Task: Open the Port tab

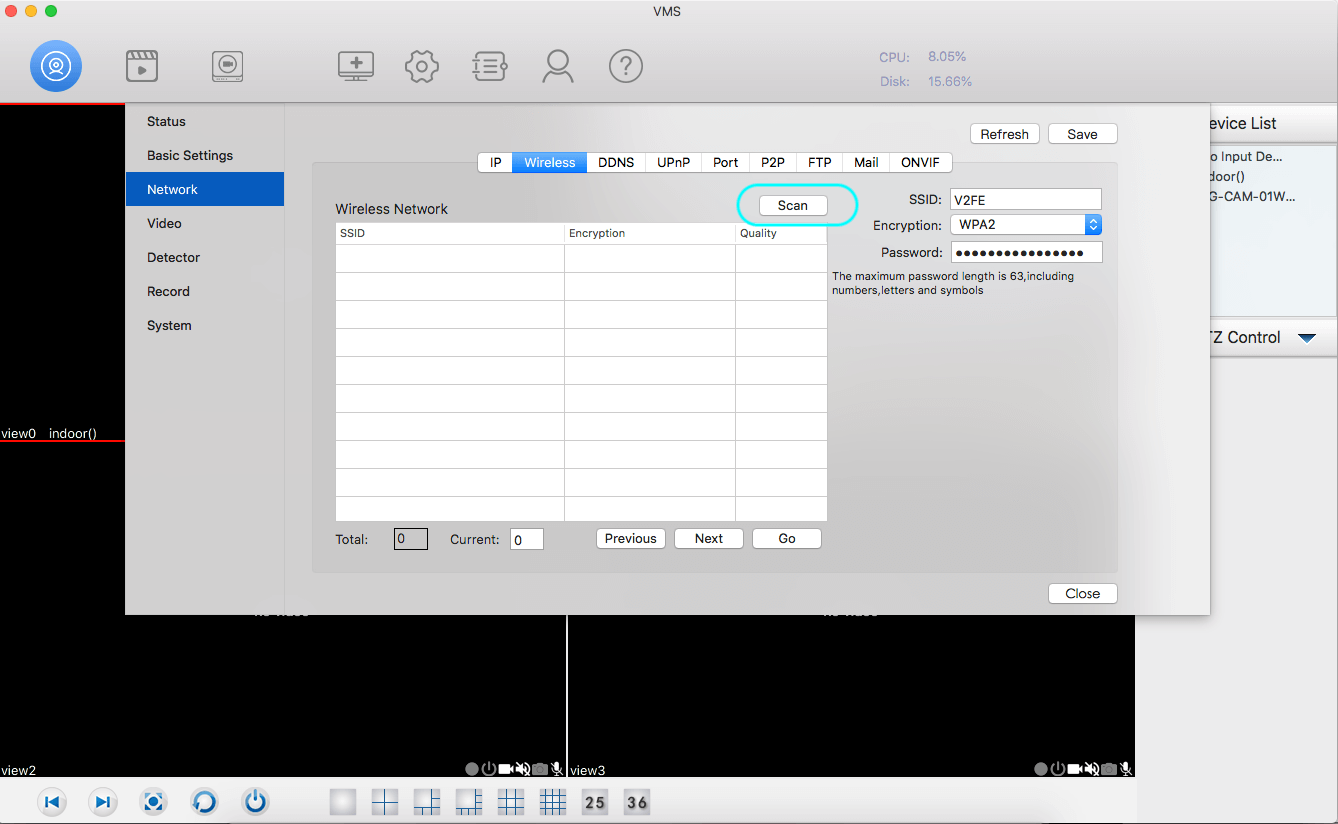Action: (x=726, y=162)
